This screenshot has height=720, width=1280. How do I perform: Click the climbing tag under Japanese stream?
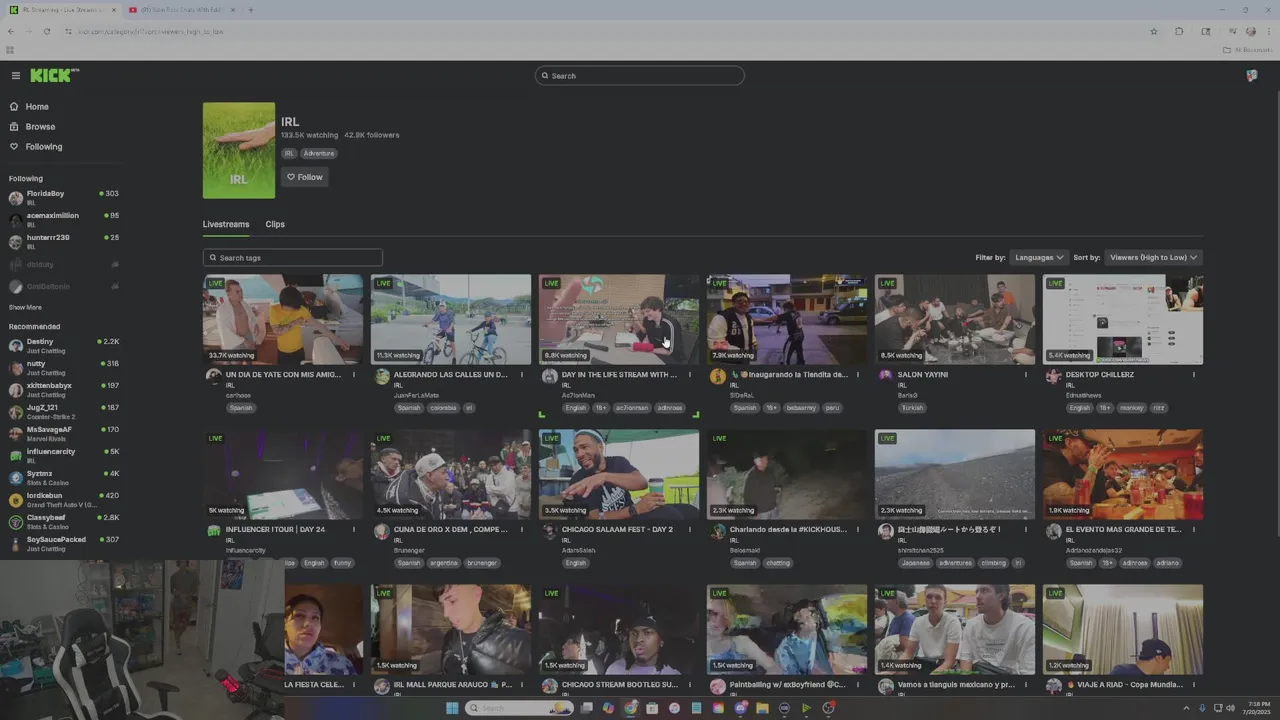point(993,563)
